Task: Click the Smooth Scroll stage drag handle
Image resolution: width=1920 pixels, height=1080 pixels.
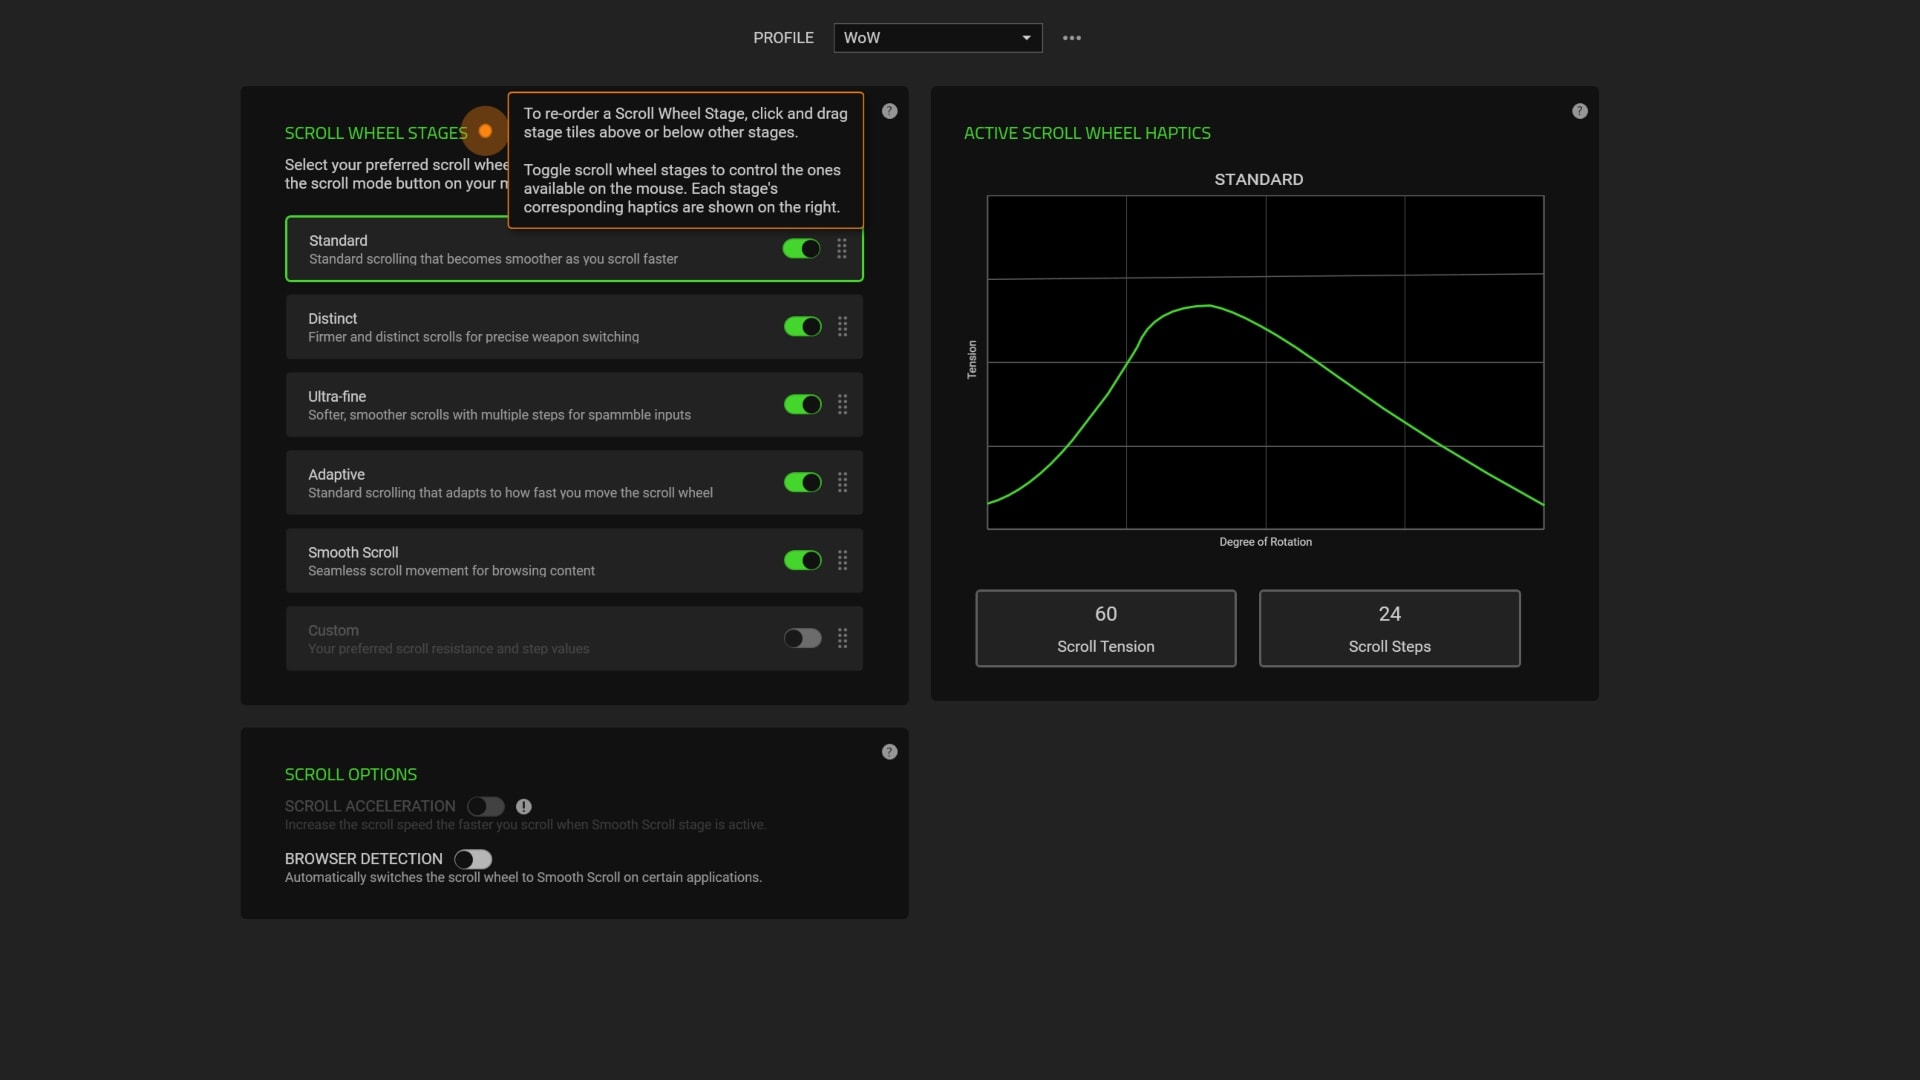Action: click(843, 561)
